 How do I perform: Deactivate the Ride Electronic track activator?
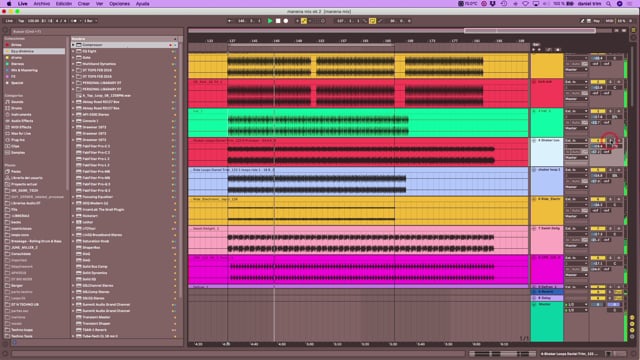coord(598,199)
